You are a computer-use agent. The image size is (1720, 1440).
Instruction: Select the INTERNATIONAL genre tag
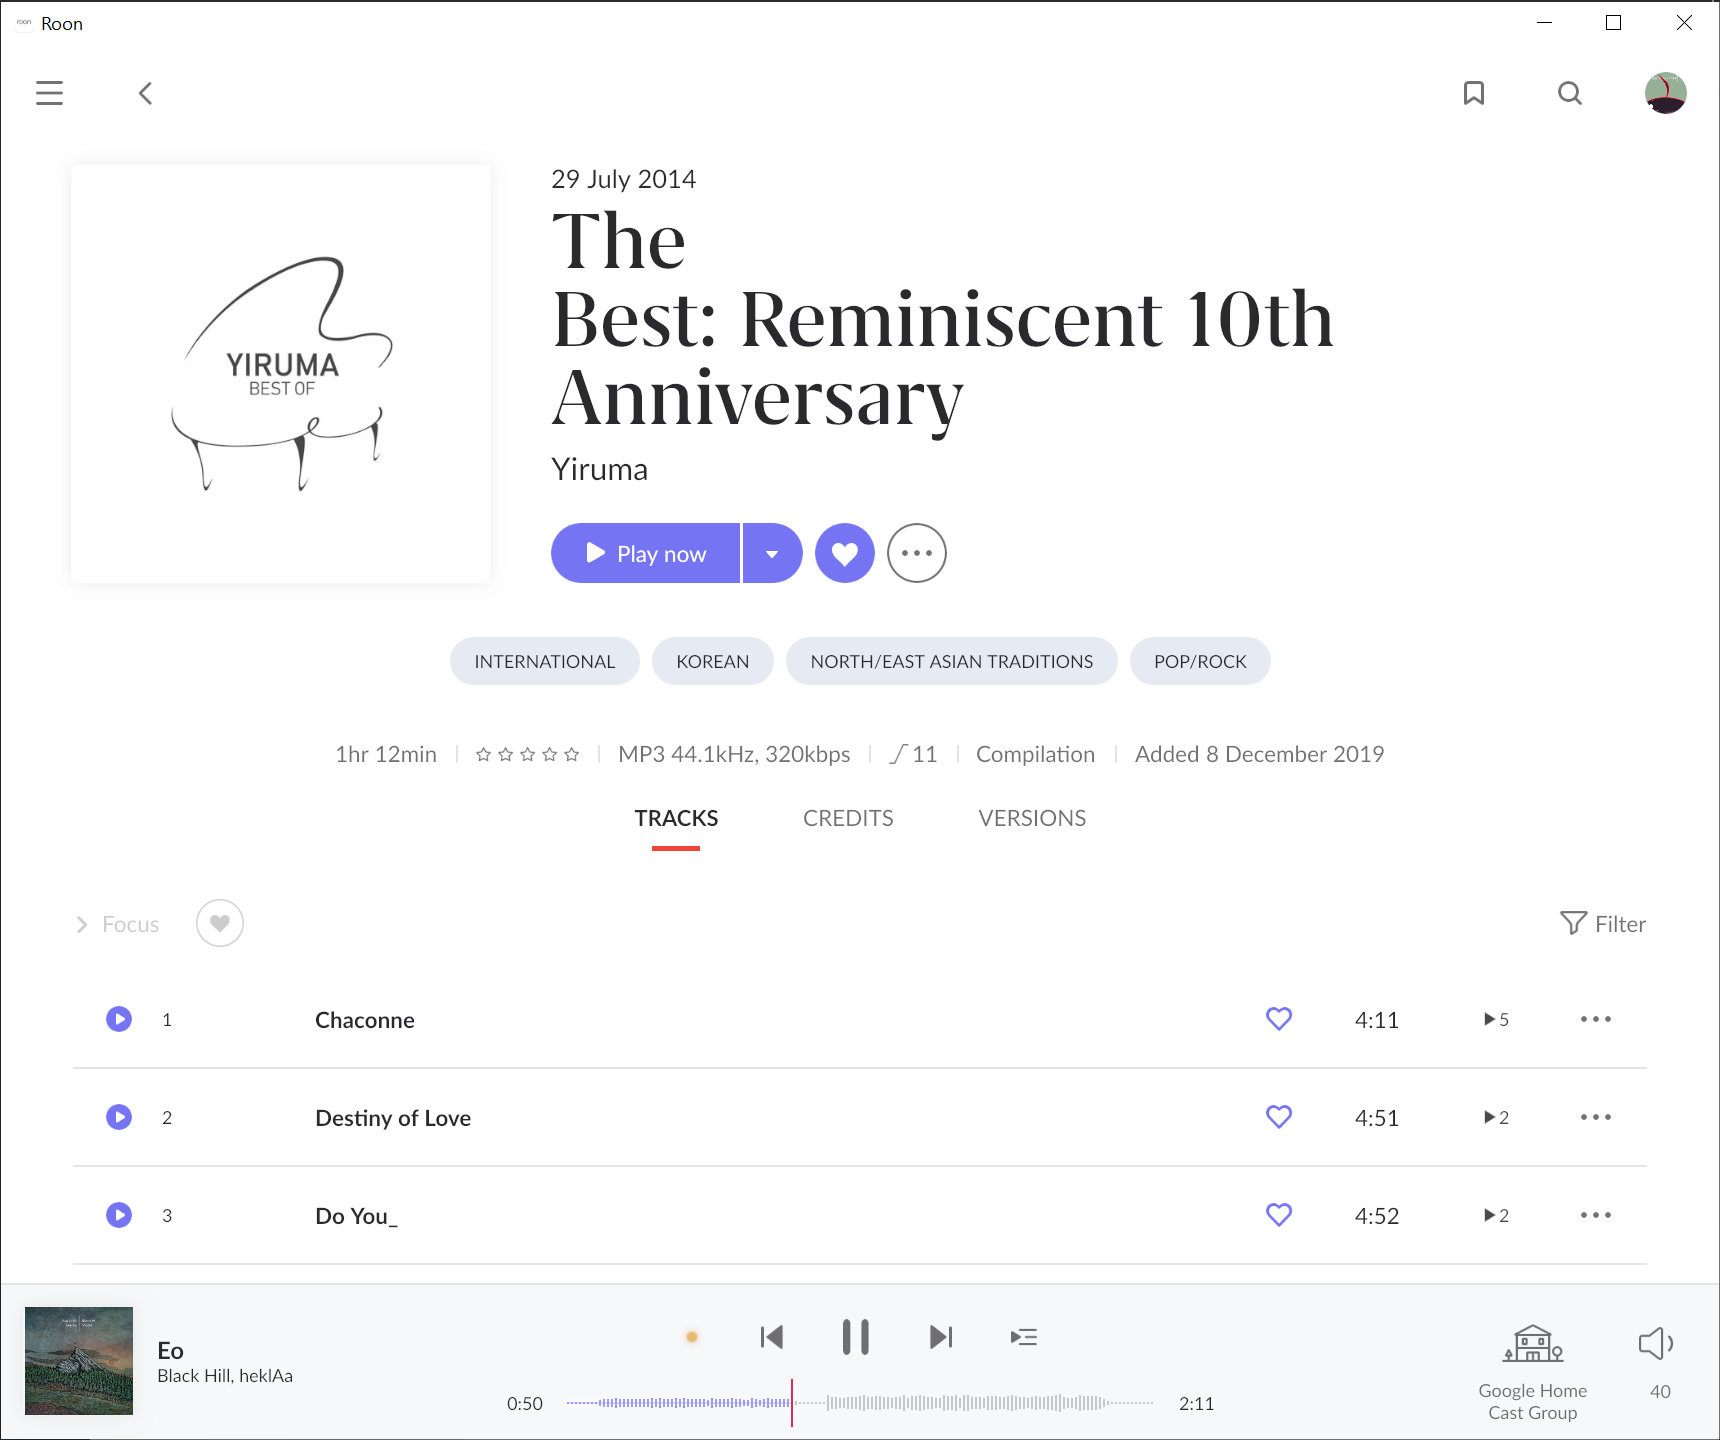(x=545, y=661)
